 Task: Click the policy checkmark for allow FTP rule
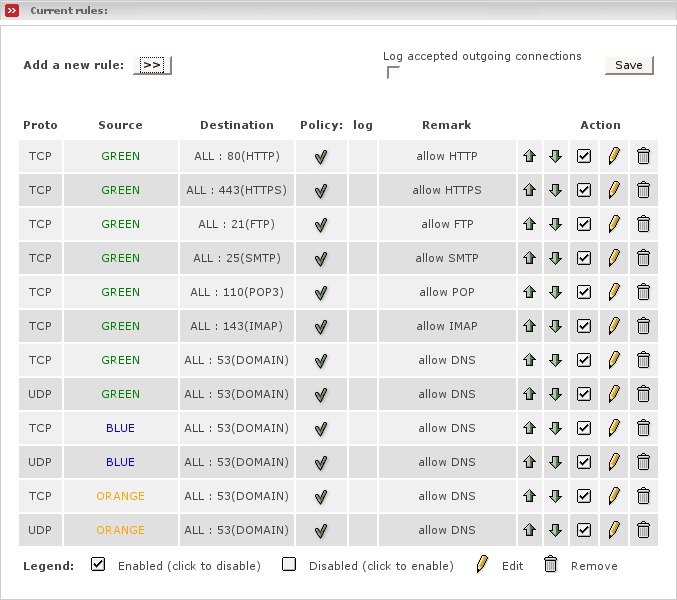321,224
